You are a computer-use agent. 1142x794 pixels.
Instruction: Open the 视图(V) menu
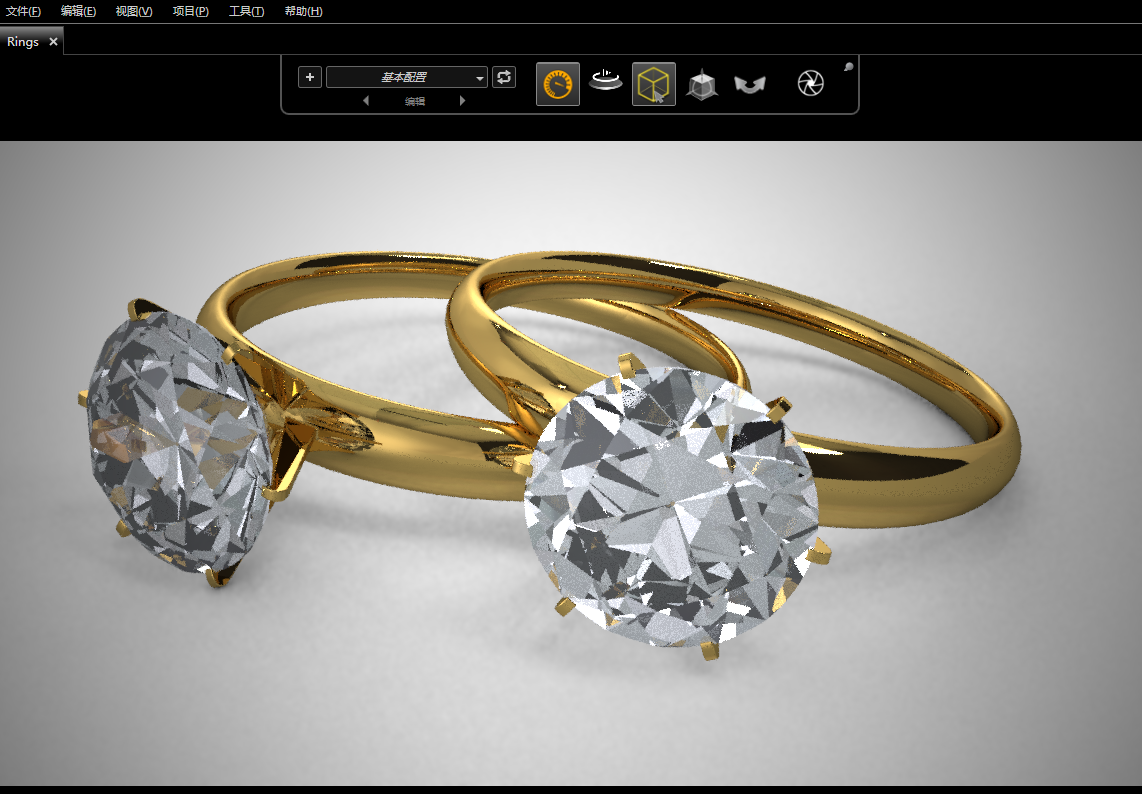134,11
